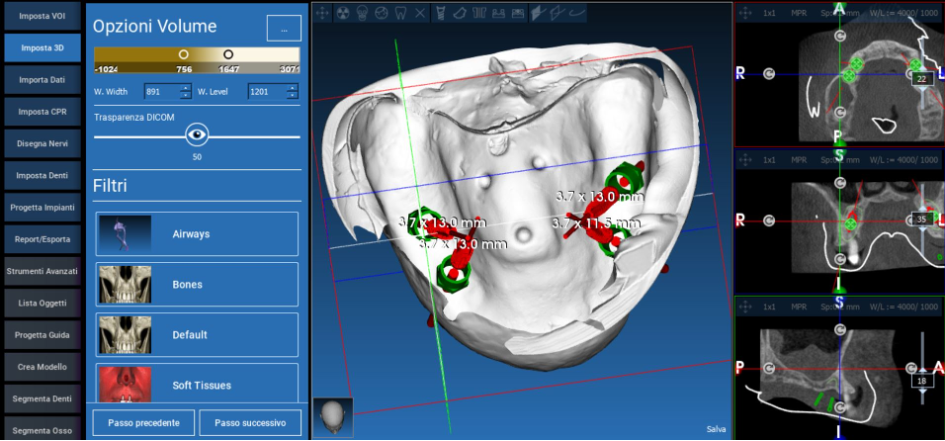Click the implant screw icon in toolbar
This screenshot has height=441, width=945.
[440, 13]
